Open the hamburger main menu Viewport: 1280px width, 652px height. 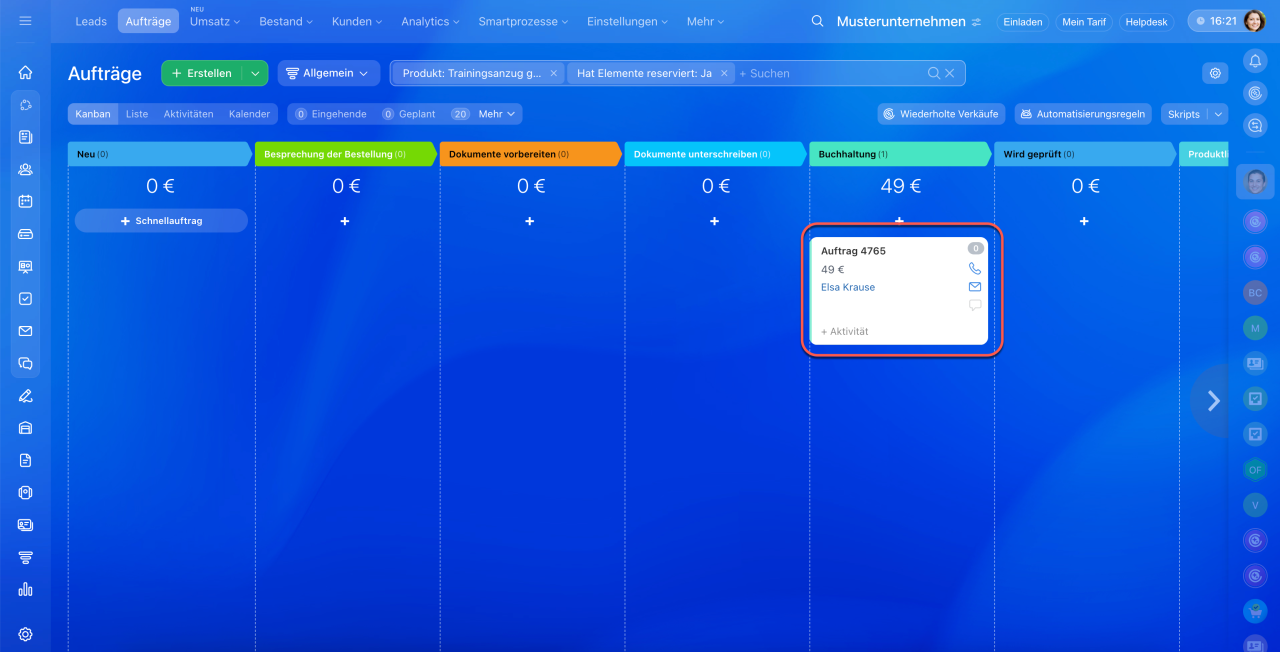(25, 21)
